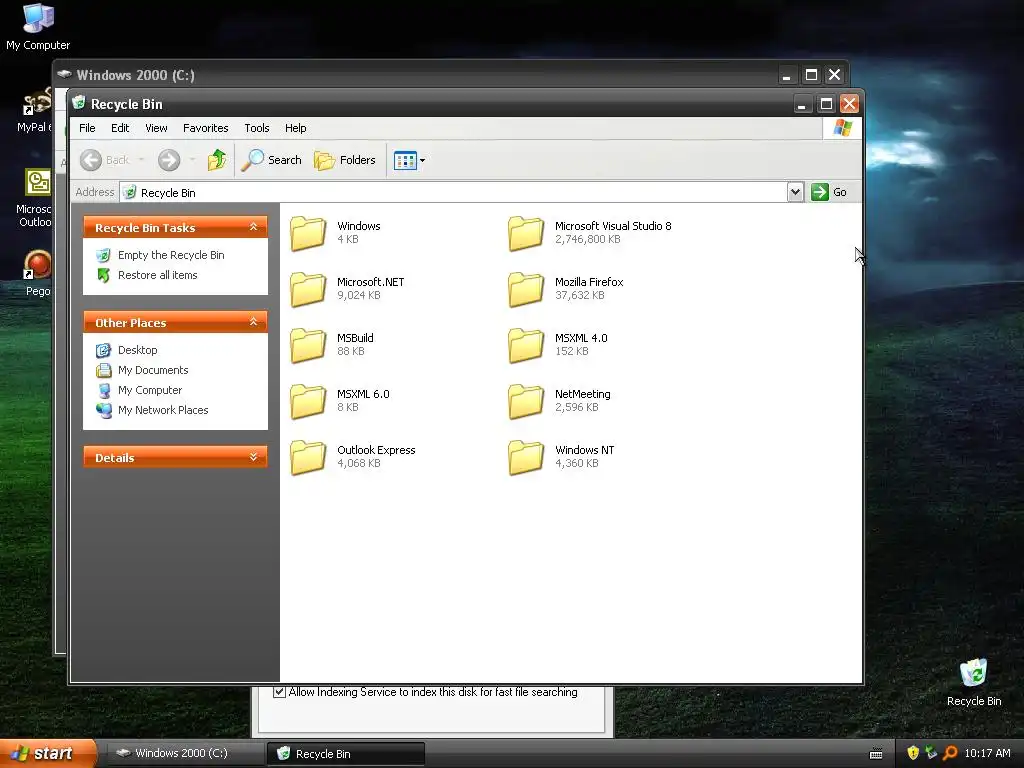Click the Forward arrow toolbar button

pyautogui.click(x=169, y=160)
